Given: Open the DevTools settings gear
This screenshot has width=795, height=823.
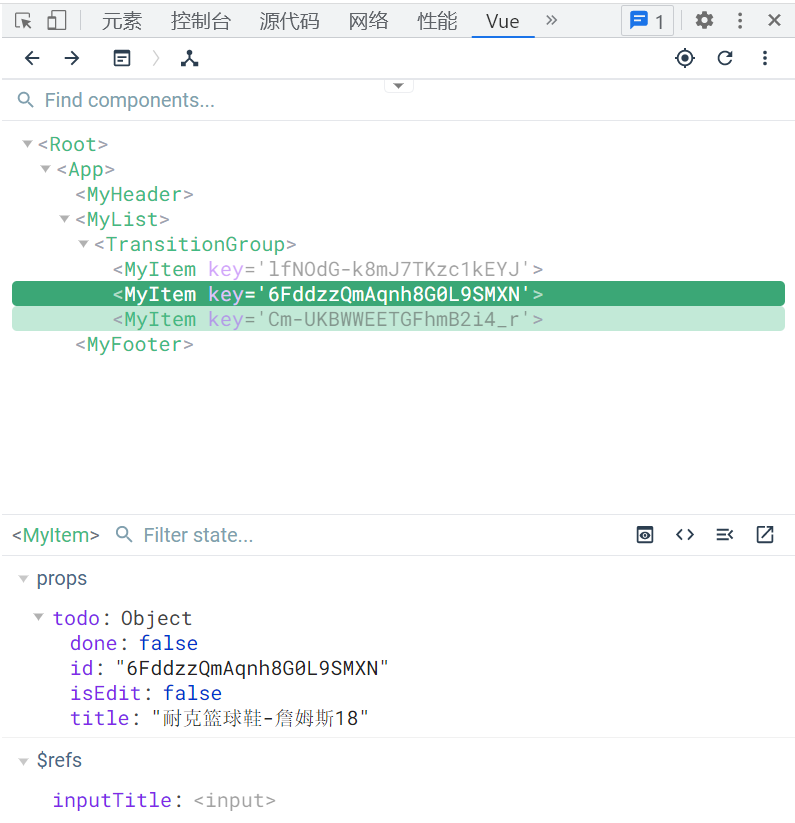Looking at the screenshot, I should tap(704, 20).
